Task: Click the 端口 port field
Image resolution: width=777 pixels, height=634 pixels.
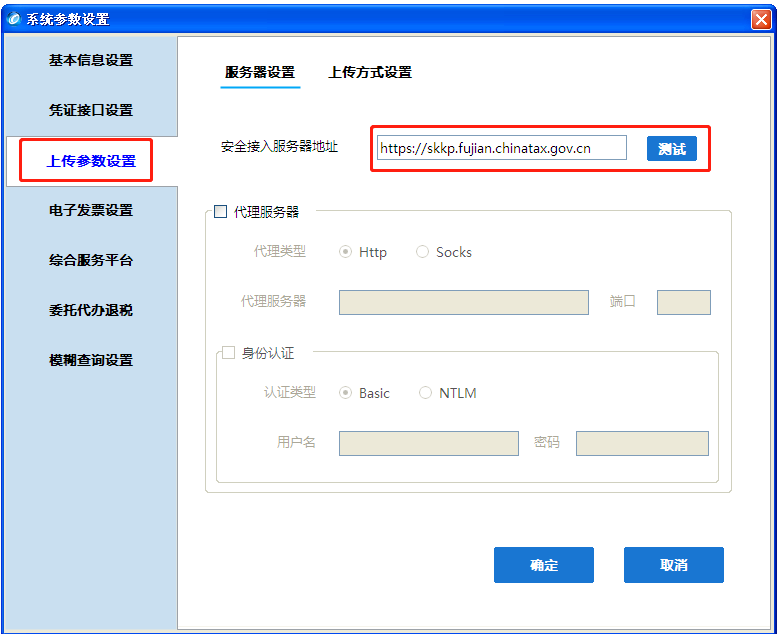Action: tap(684, 302)
